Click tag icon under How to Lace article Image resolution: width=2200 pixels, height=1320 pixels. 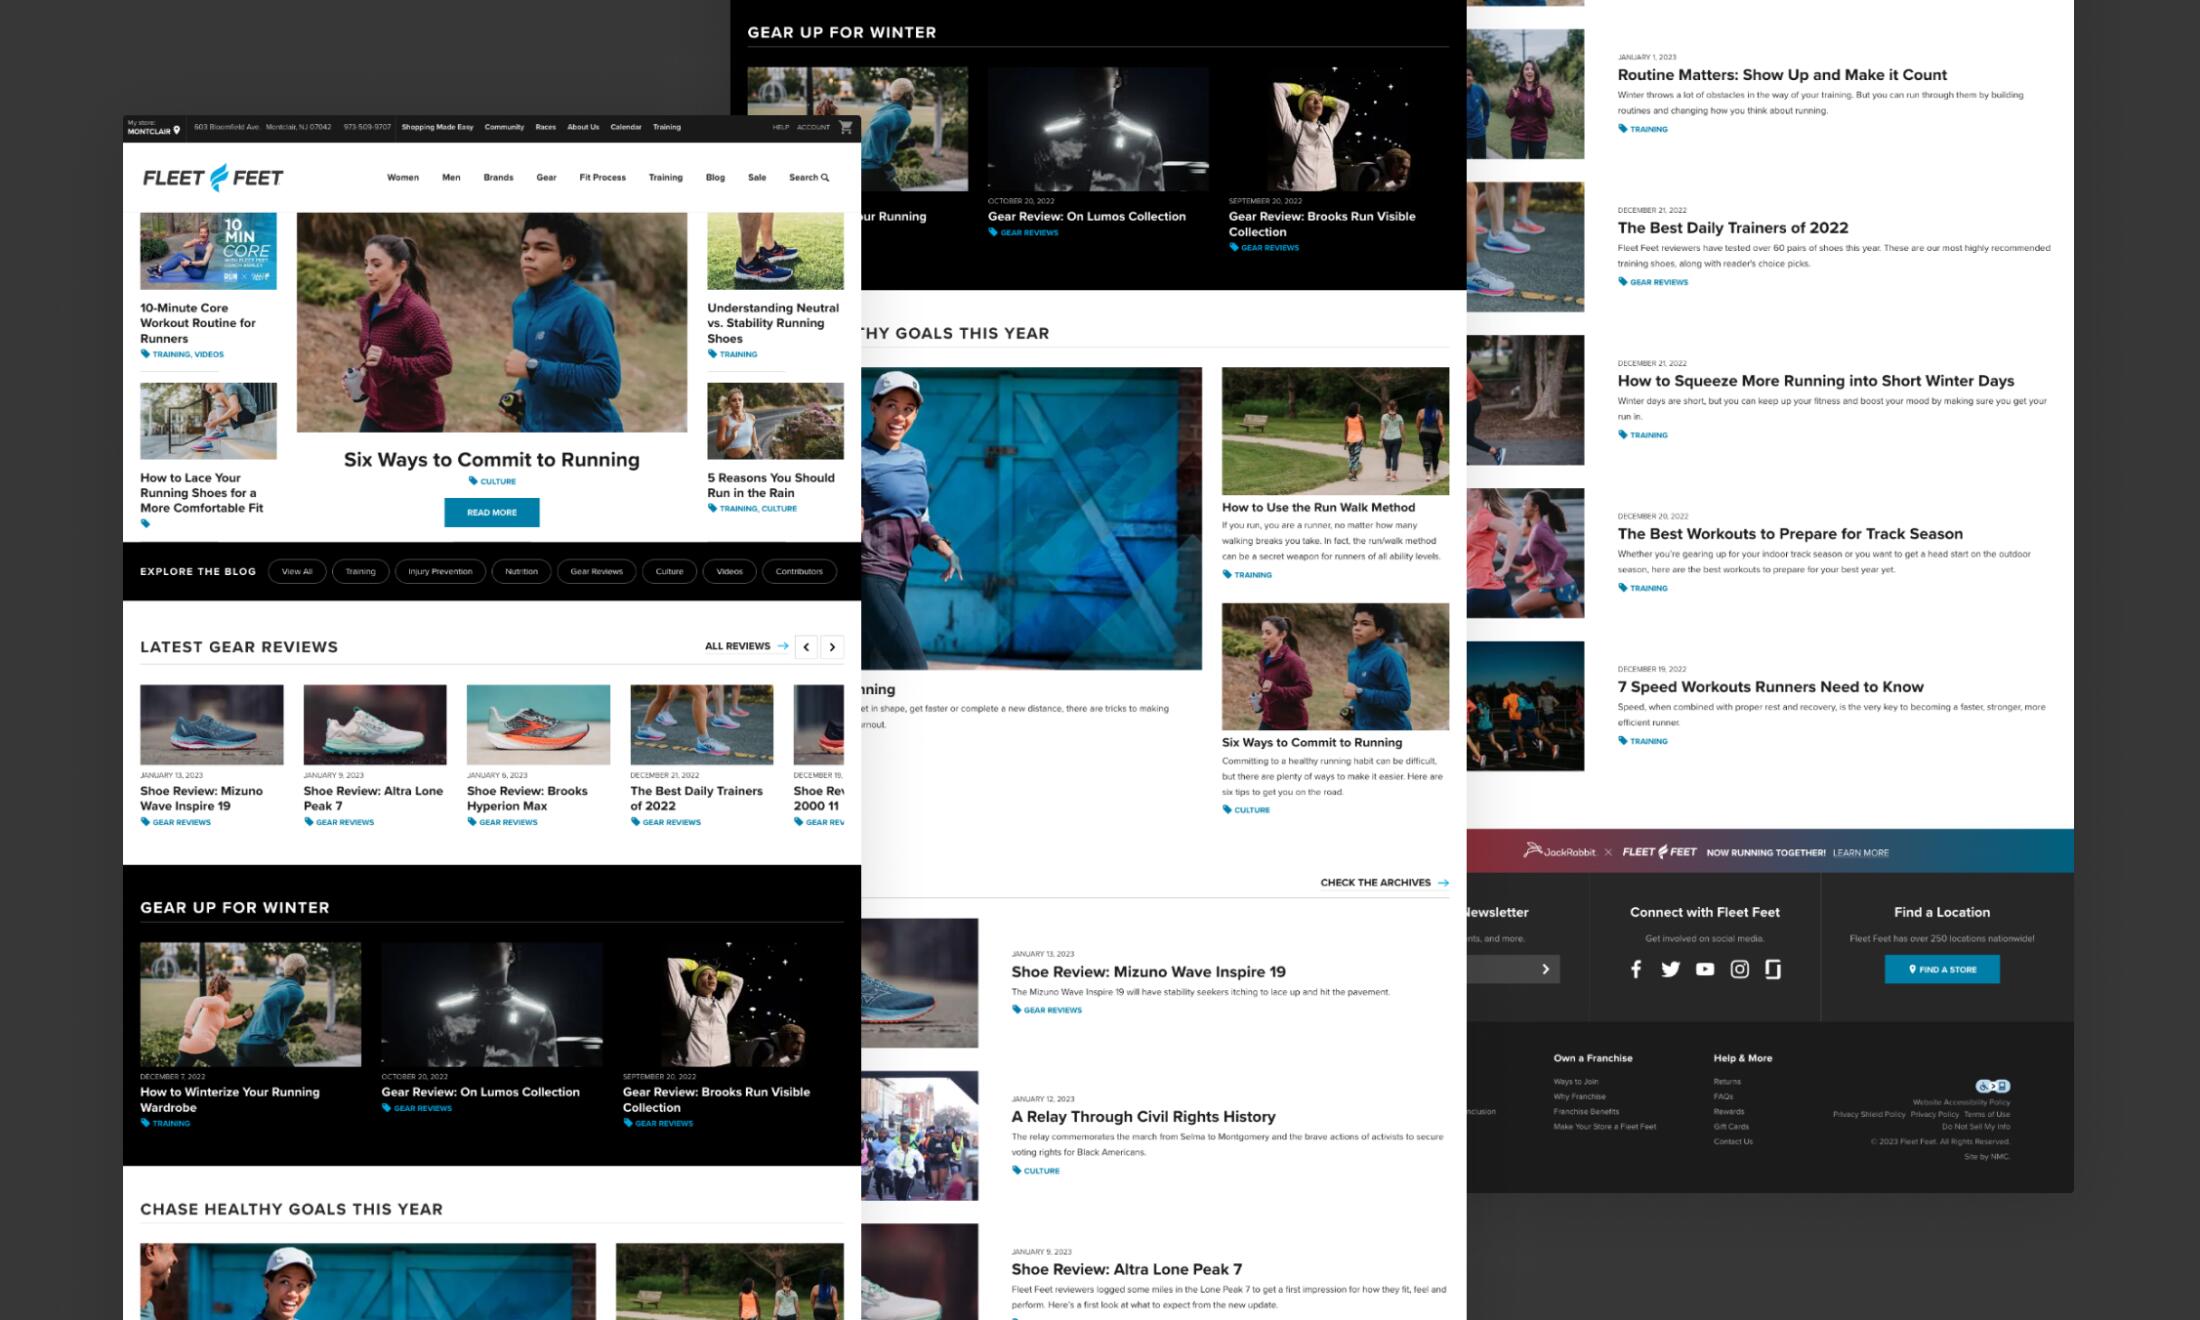145,523
